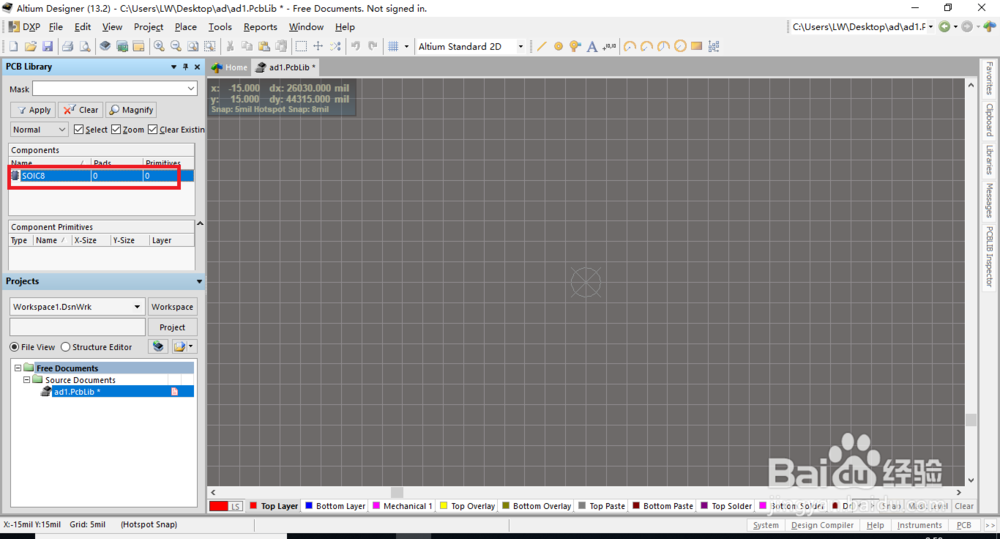Select the Place Pad tool

point(559,46)
